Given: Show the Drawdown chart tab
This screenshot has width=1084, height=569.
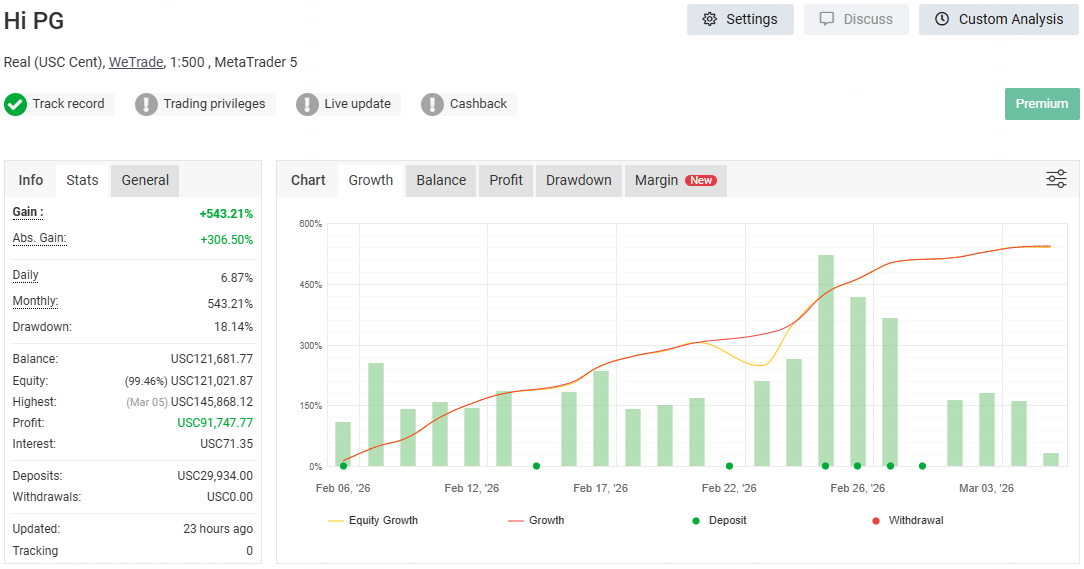Looking at the screenshot, I should tap(579, 180).
